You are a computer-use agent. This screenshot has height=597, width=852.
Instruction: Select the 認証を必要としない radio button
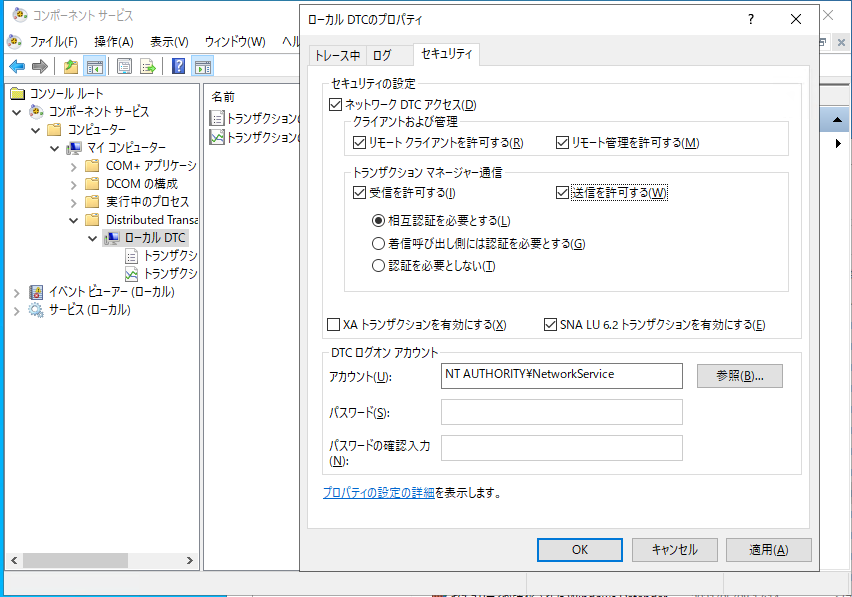pyautogui.click(x=378, y=266)
